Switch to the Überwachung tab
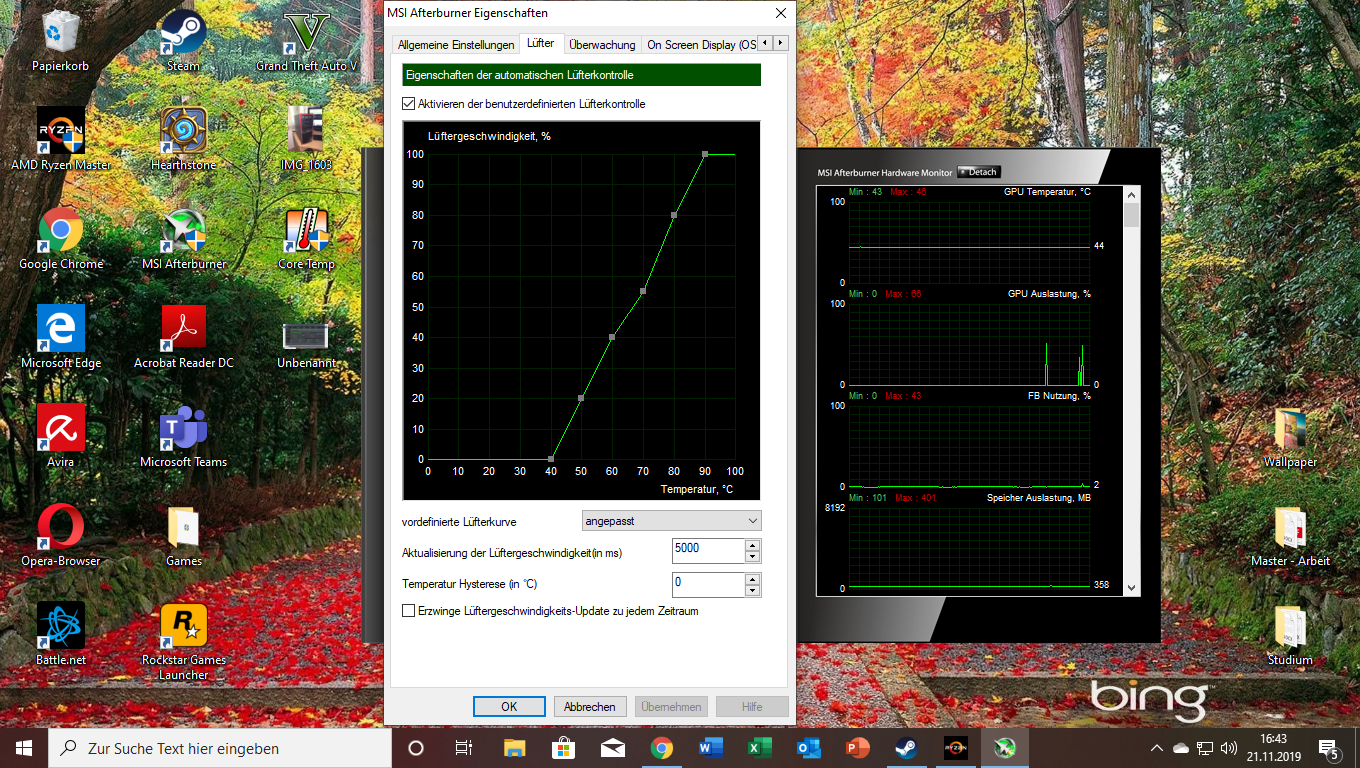This screenshot has width=1360, height=768. pos(602,45)
